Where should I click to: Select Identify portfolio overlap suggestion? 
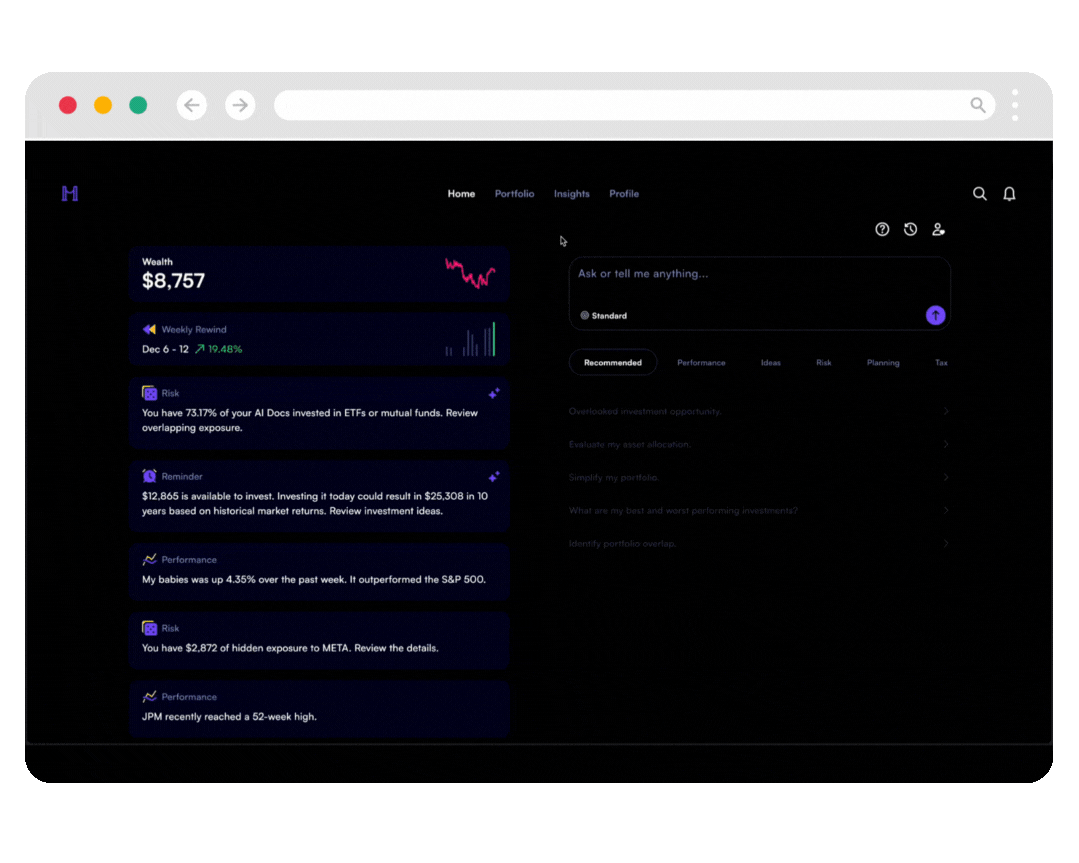pos(759,543)
